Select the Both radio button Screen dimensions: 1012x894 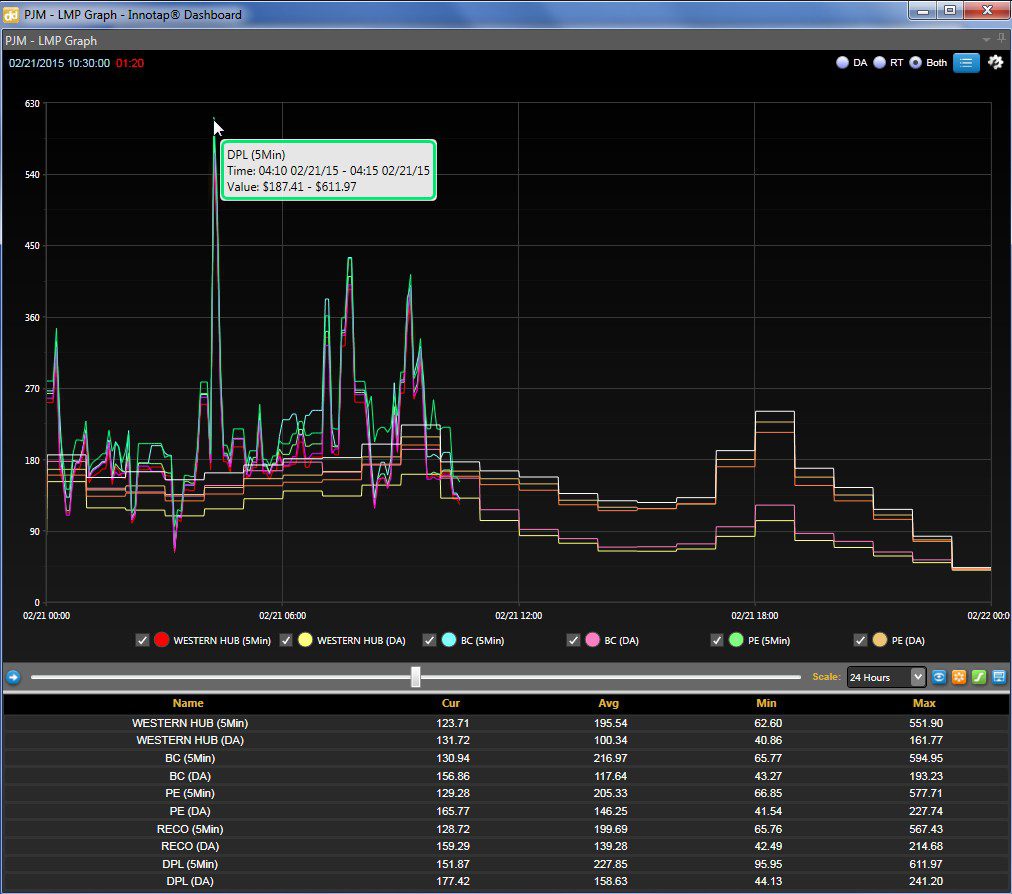pos(915,63)
